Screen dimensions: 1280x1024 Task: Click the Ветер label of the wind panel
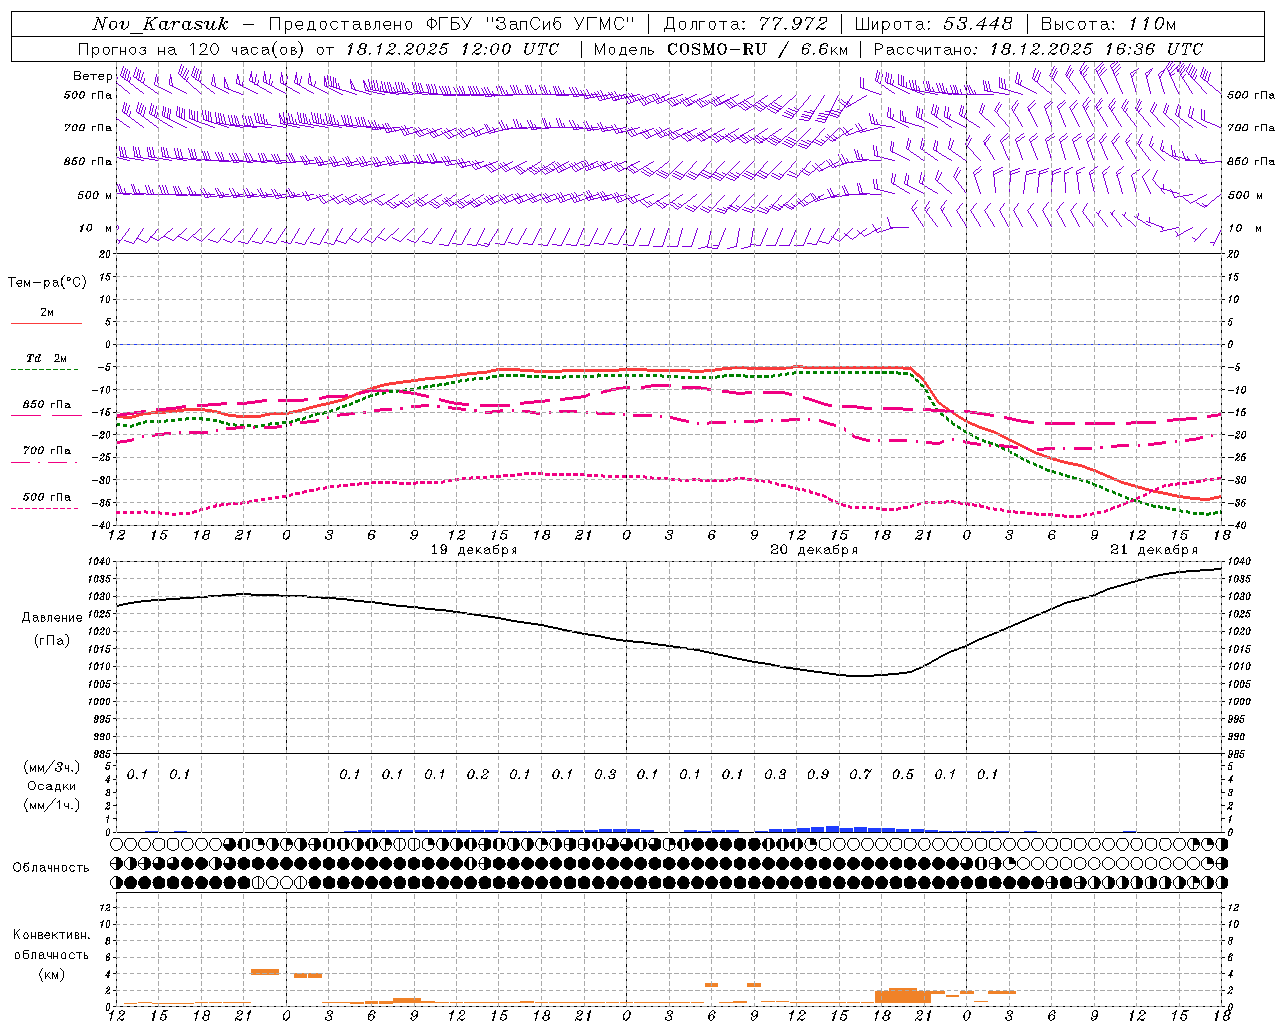tap(92, 76)
